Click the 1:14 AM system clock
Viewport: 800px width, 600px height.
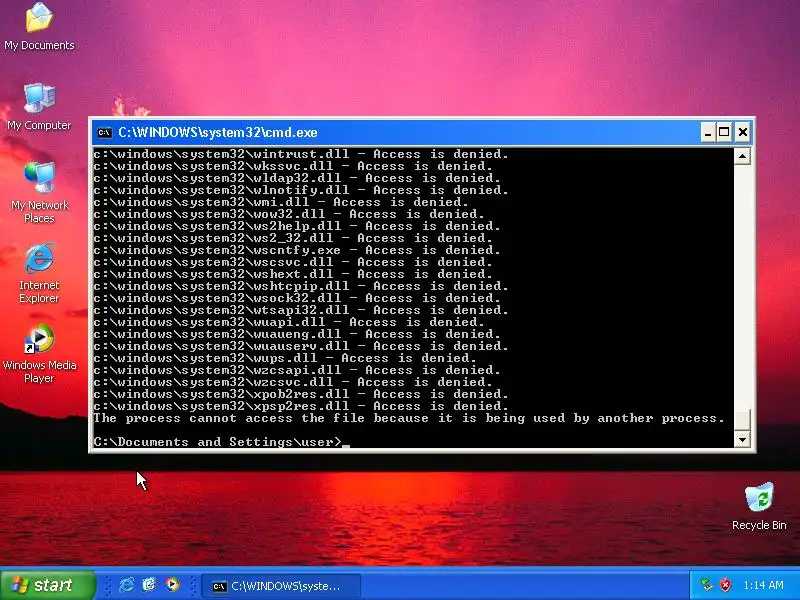pyautogui.click(x=763, y=585)
